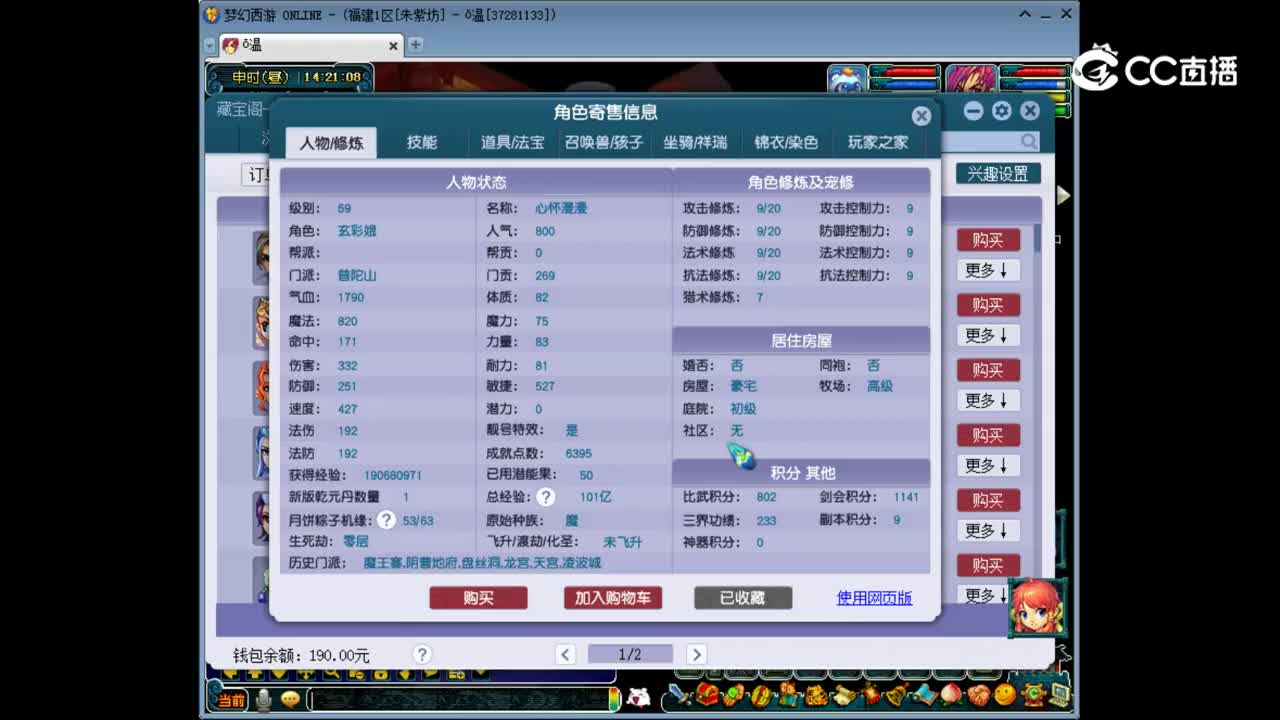Click the red 购买 button in dialog footer
Screen dimensions: 1280x720
(x=478, y=598)
